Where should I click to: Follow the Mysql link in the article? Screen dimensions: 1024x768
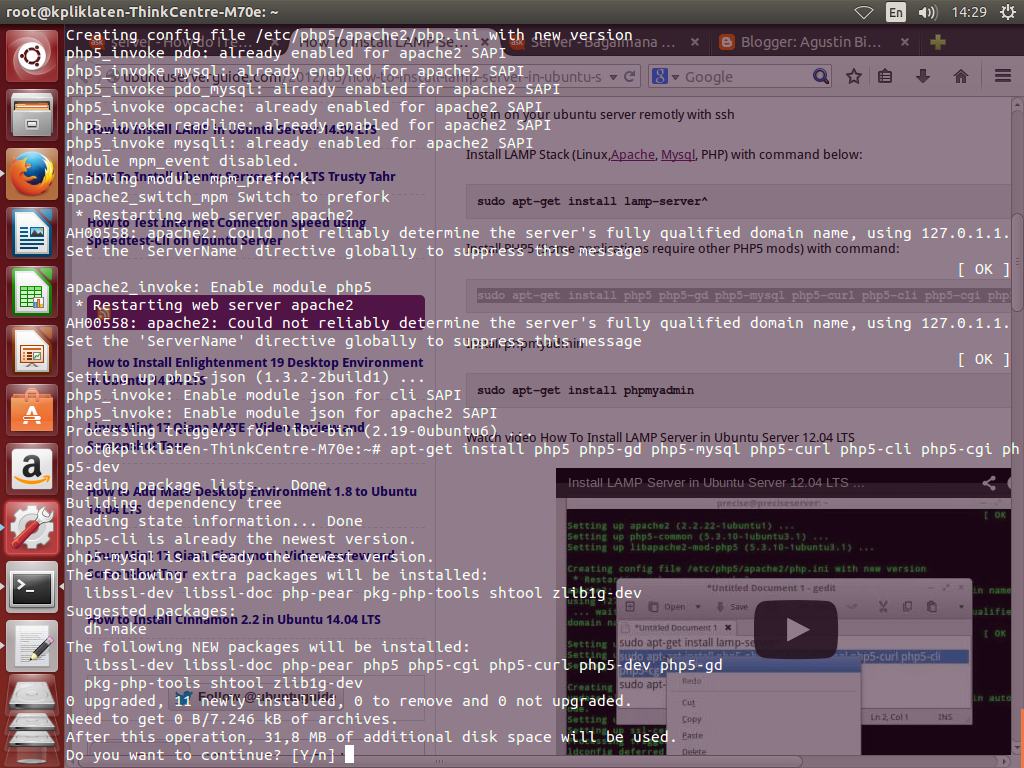click(677, 155)
